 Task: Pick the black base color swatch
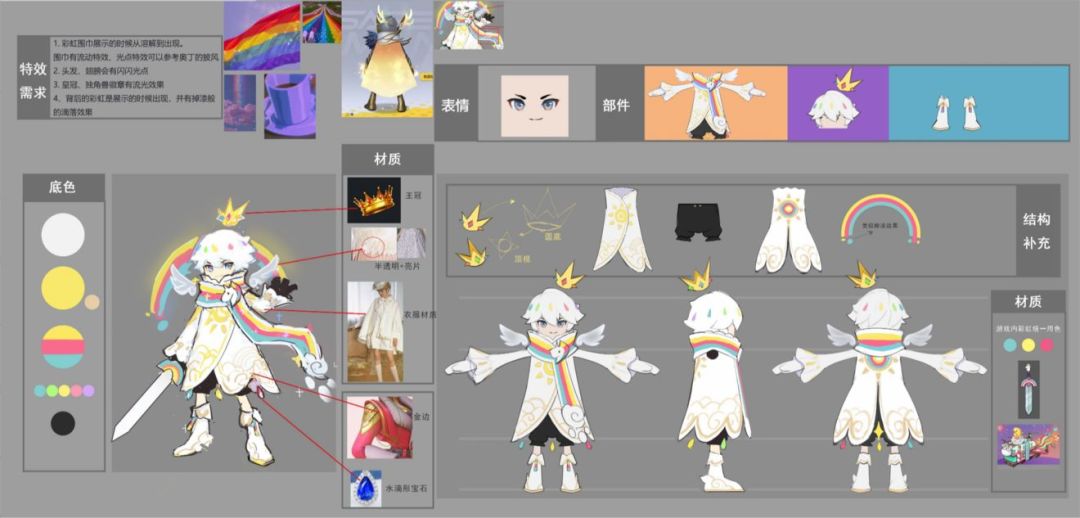(x=63, y=423)
